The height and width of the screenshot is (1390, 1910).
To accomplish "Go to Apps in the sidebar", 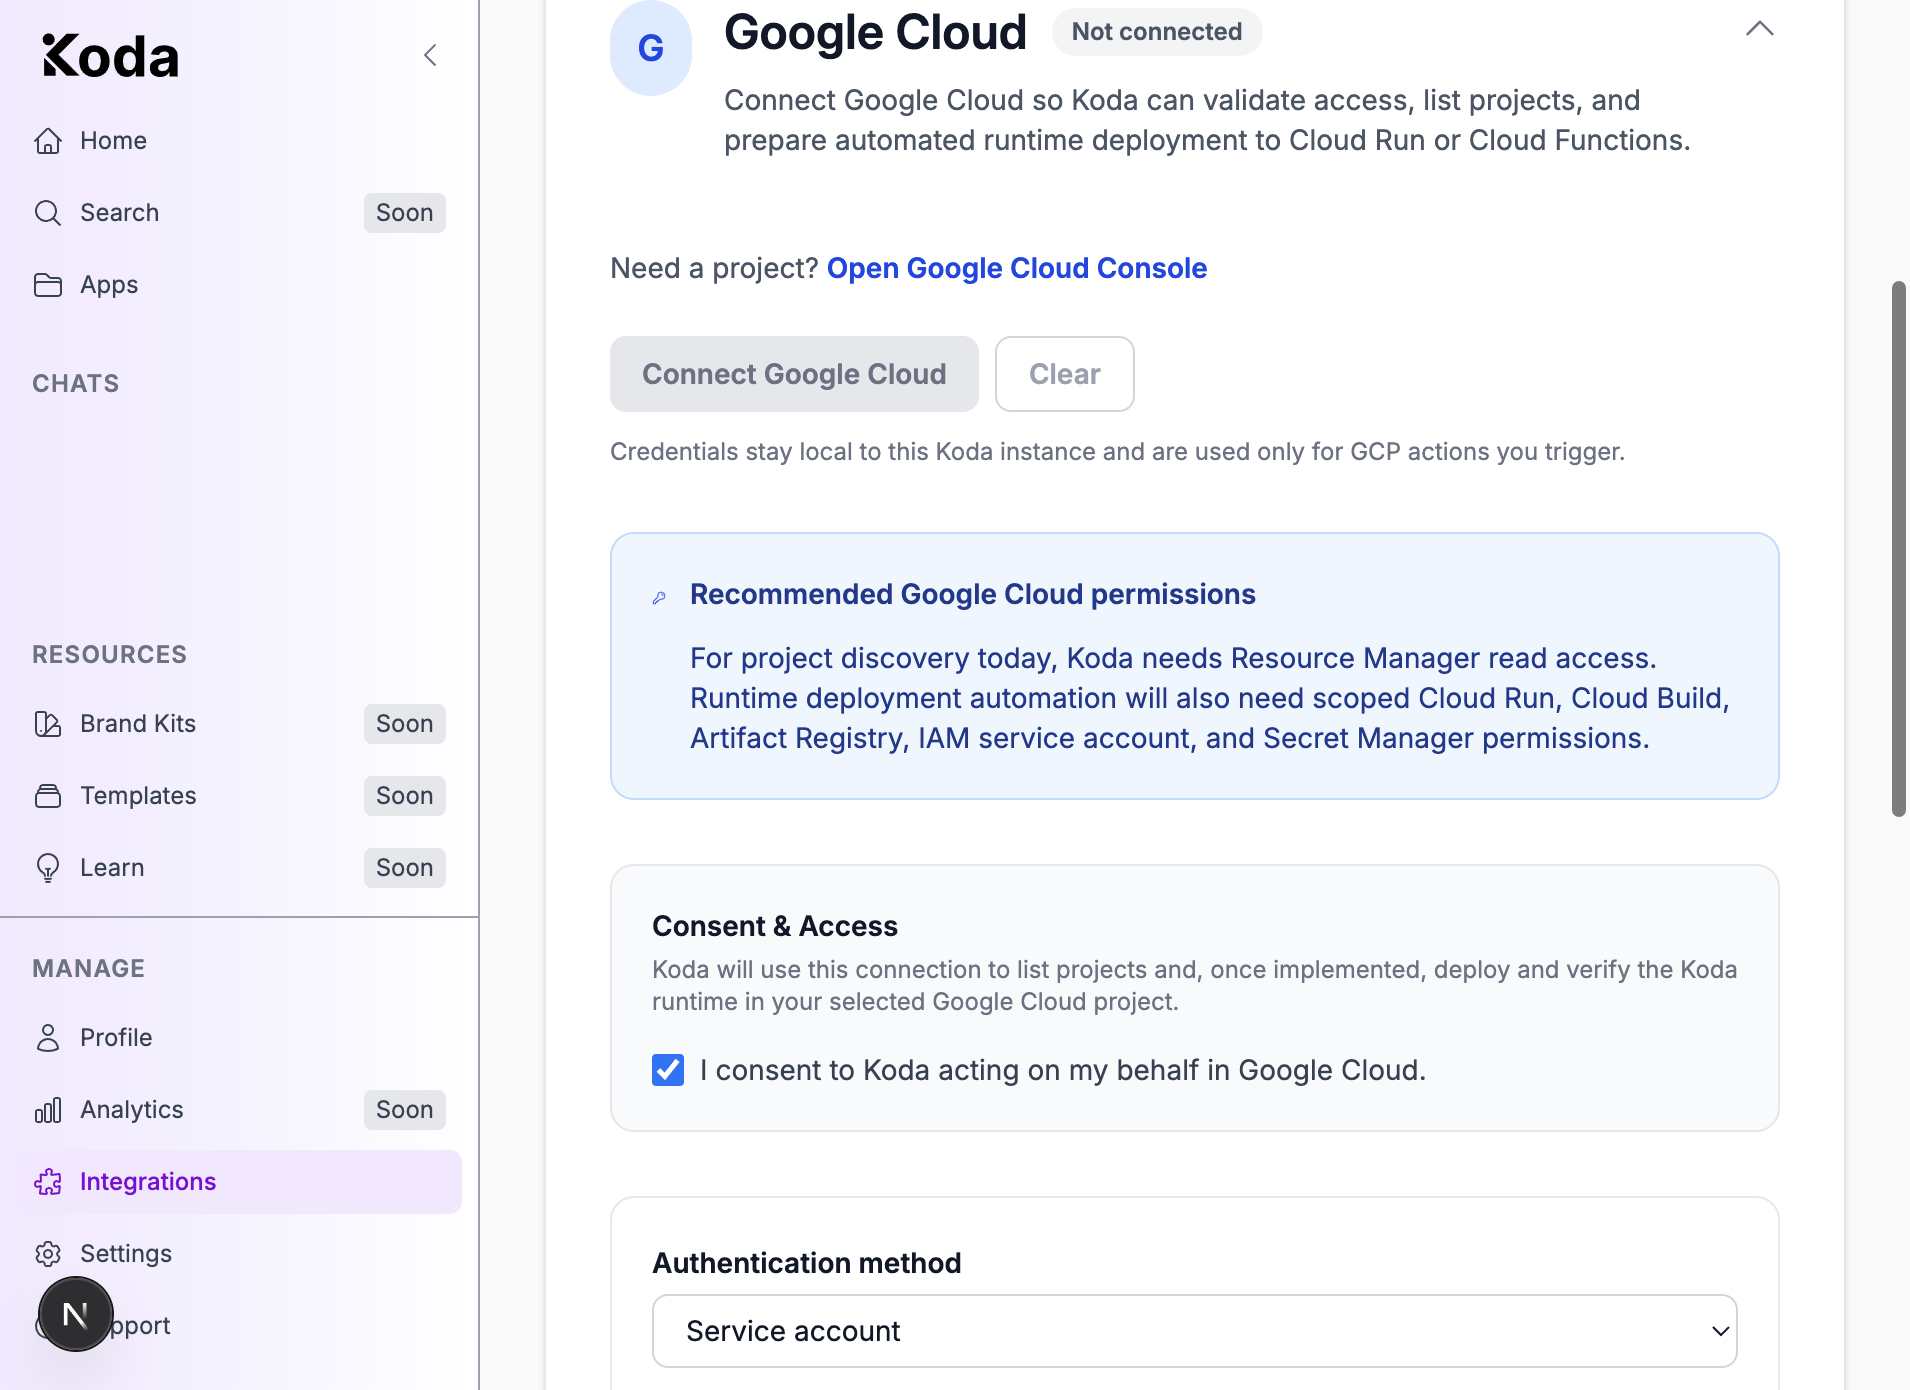I will click(x=238, y=285).
